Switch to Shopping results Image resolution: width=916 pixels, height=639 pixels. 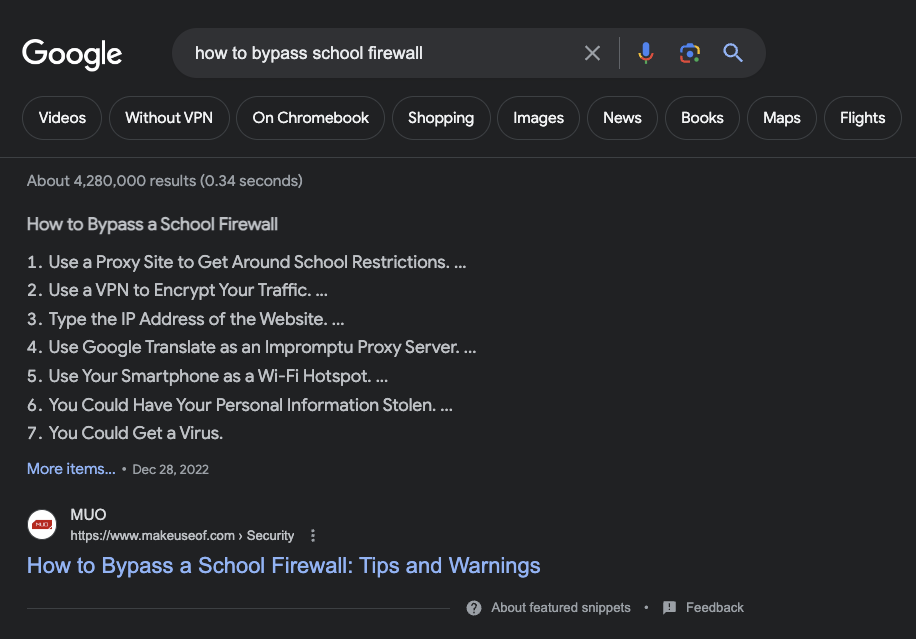point(441,118)
